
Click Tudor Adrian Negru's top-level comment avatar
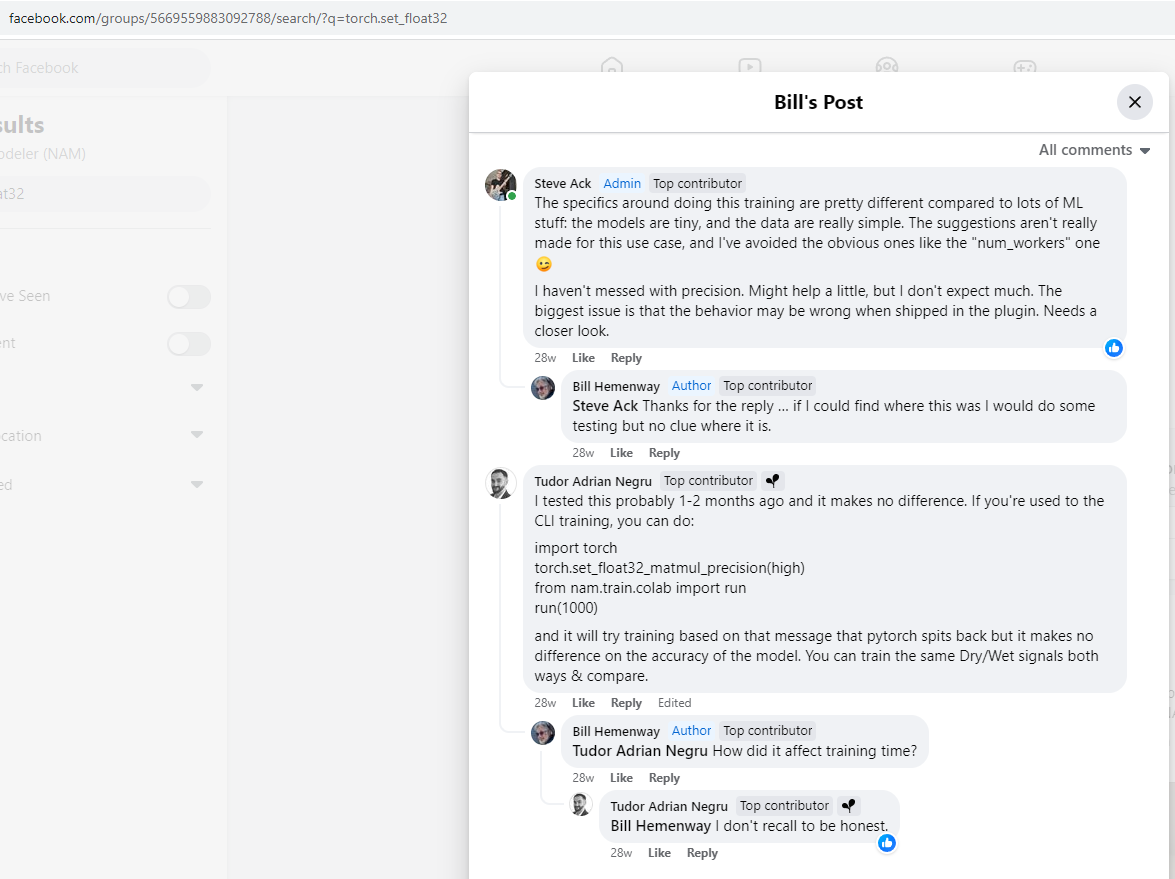pos(500,483)
